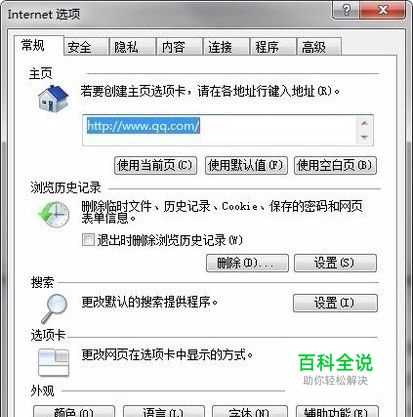Click the 使用当前页 button
413x417 pixels.
155,165
